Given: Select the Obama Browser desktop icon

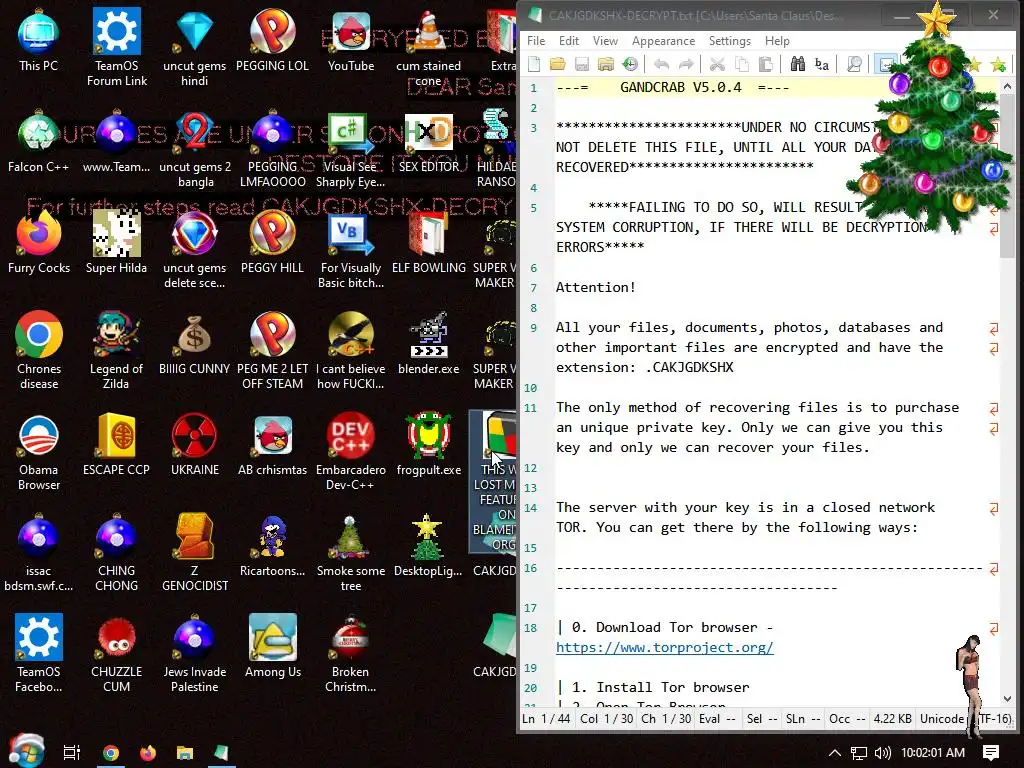Looking at the screenshot, I should point(39,452).
